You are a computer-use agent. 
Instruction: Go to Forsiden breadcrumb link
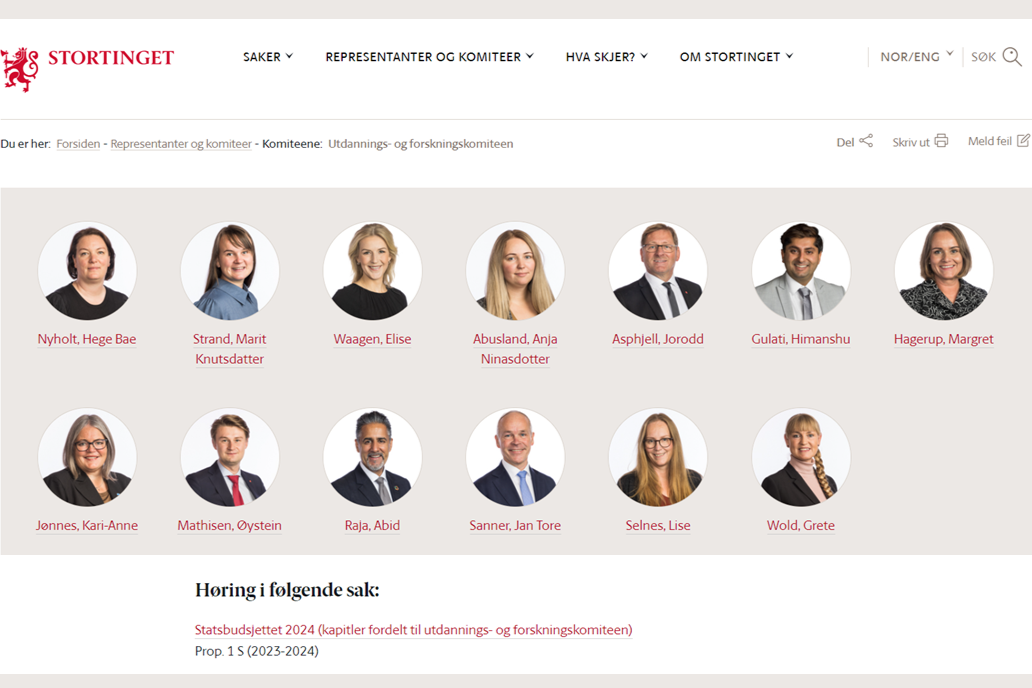(x=78, y=144)
